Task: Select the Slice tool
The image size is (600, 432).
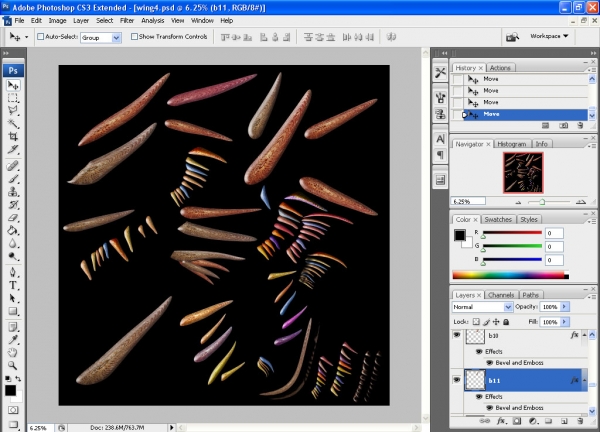Action: coord(13,149)
